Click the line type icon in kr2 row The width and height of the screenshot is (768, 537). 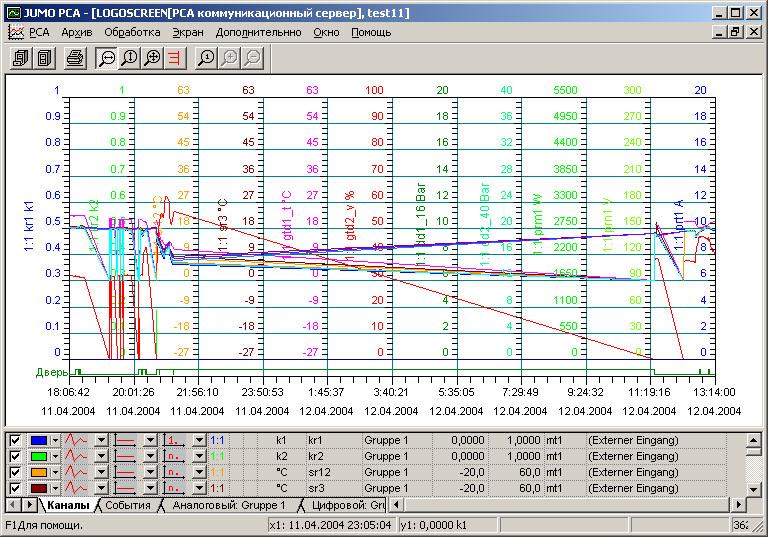125,456
